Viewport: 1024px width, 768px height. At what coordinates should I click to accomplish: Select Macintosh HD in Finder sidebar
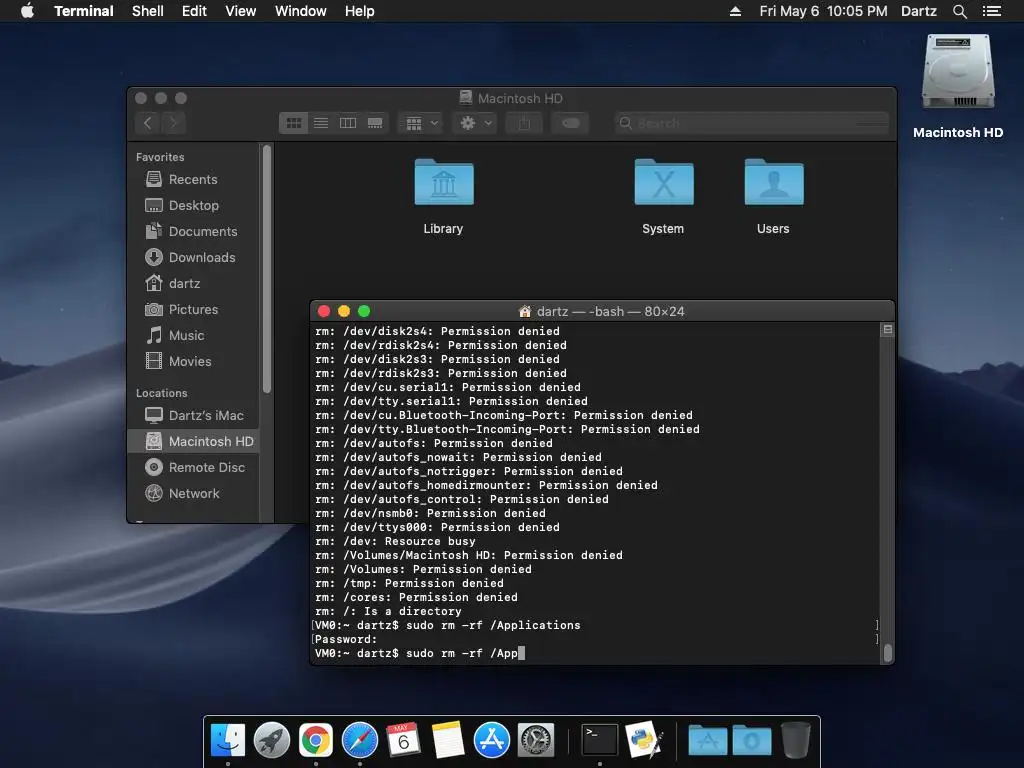(x=193, y=441)
